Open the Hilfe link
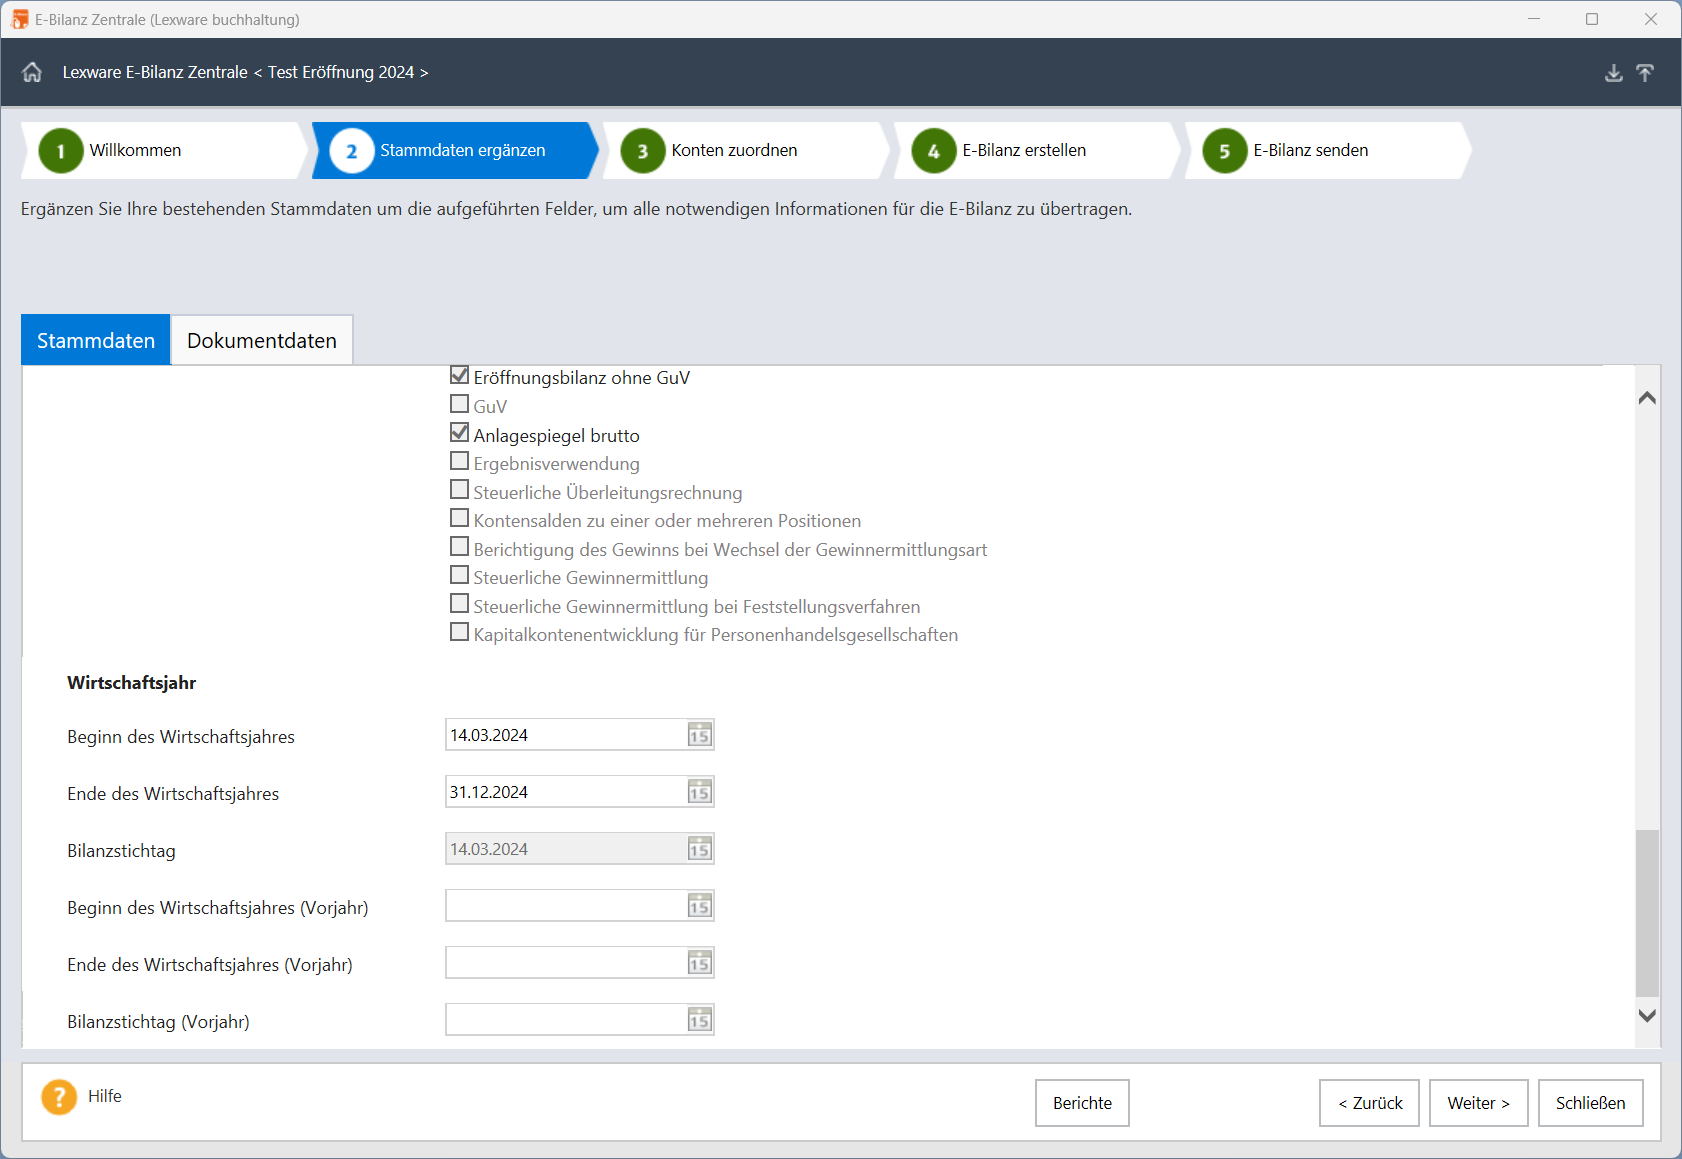The height and width of the screenshot is (1159, 1682). click(105, 1096)
